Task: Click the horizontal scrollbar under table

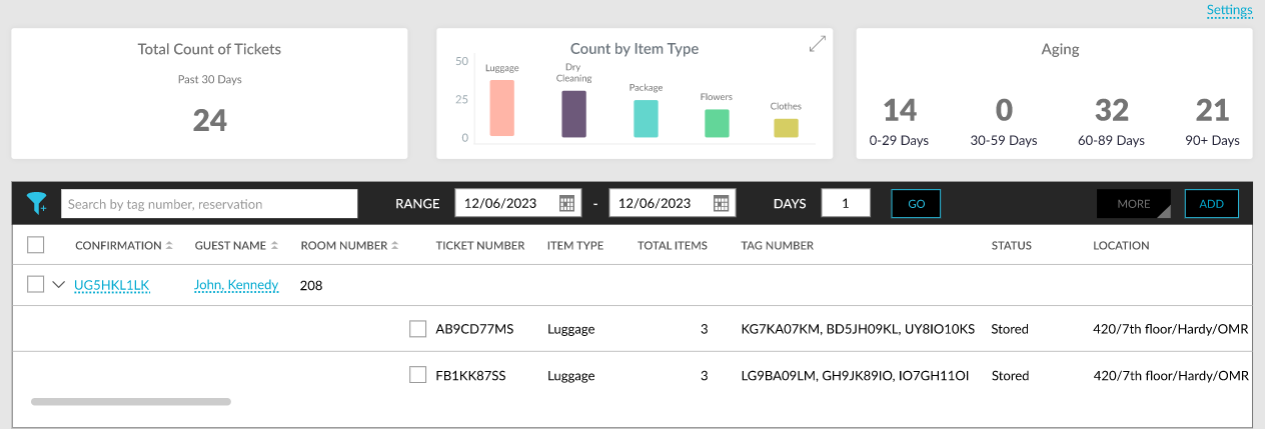Action: click(131, 402)
